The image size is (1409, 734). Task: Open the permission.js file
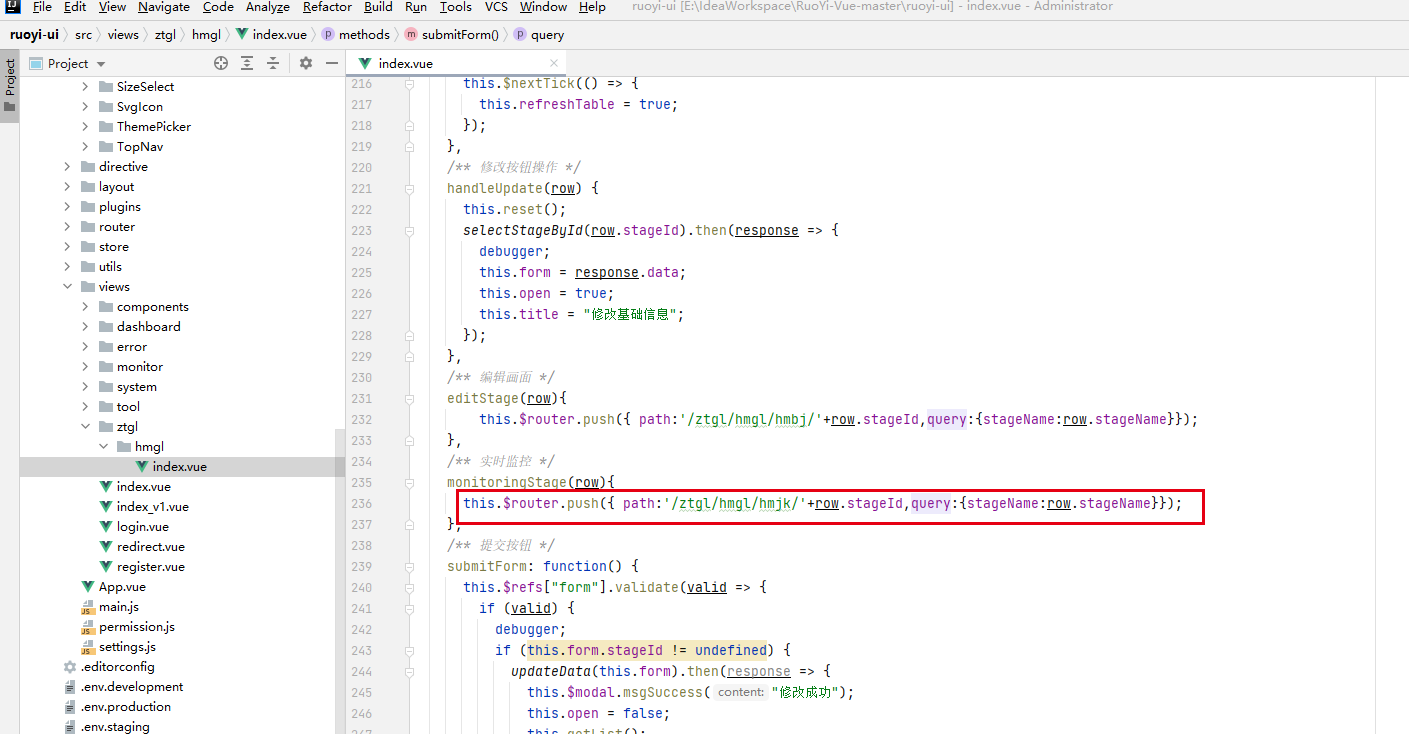(x=136, y=627)
